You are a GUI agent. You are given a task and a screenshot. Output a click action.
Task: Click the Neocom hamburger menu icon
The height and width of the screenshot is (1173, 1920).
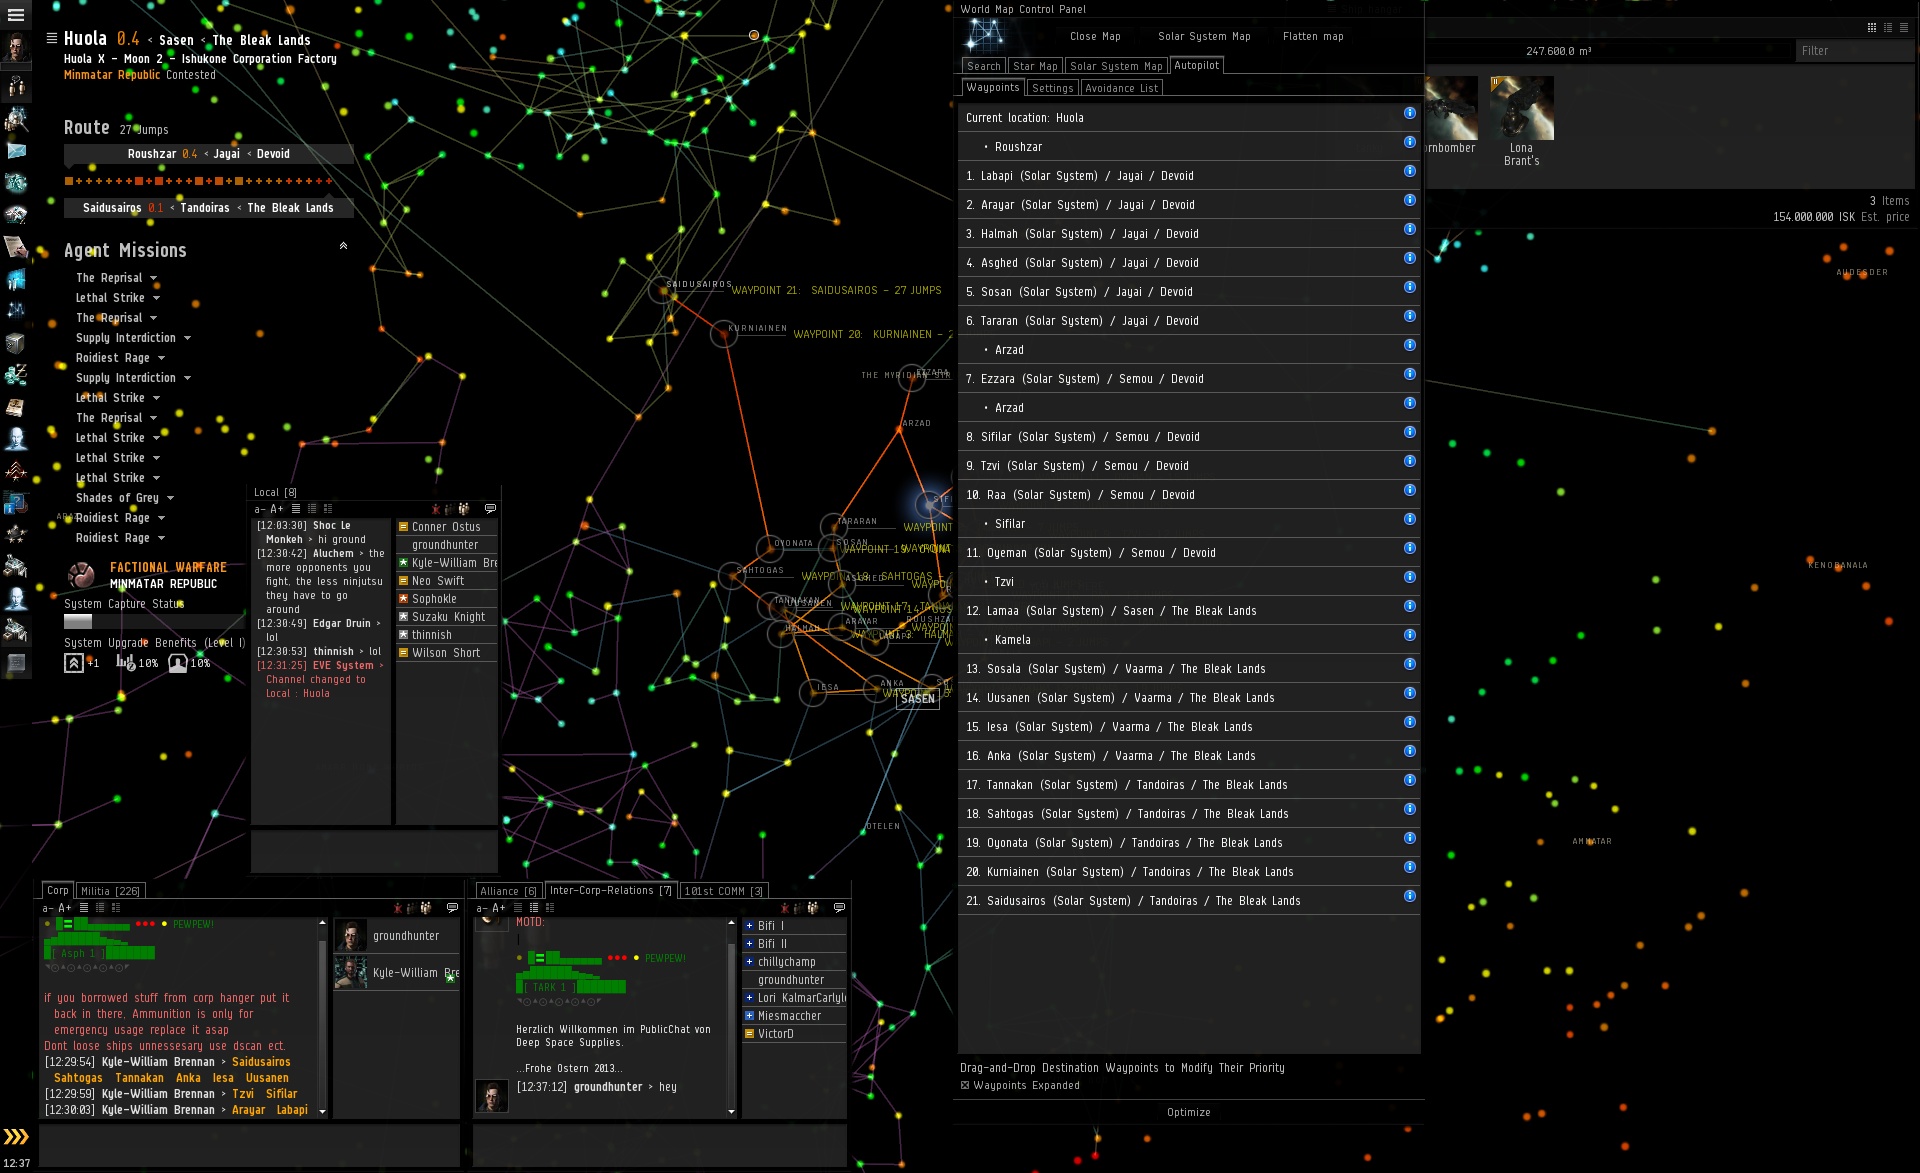(x=16, y=15)
